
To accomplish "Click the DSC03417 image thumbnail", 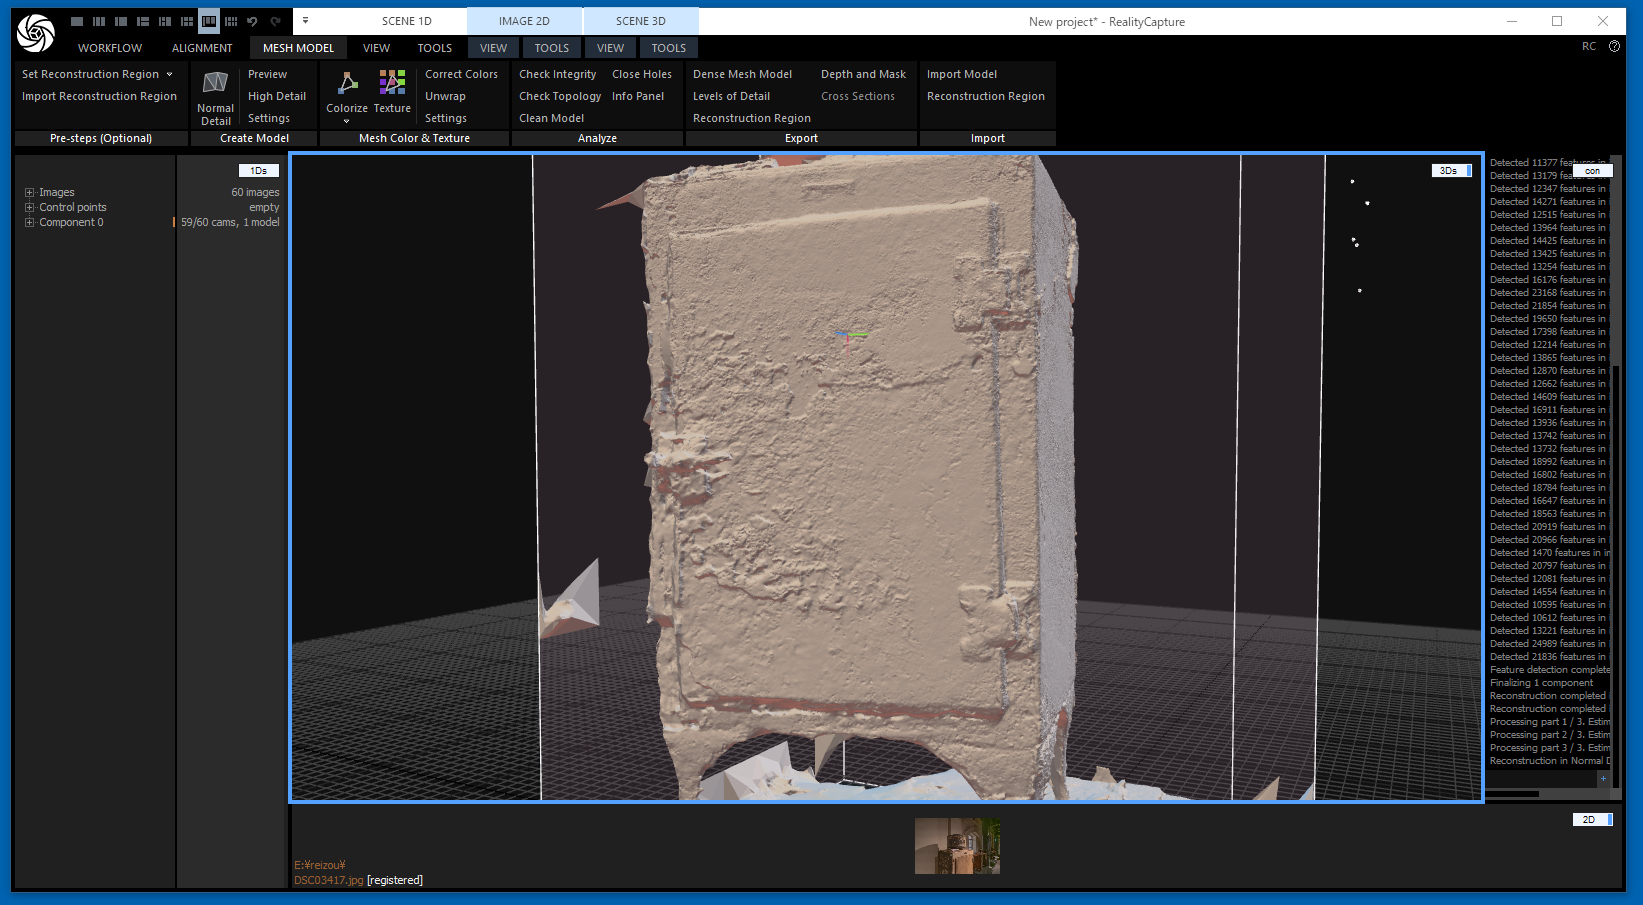I will (957, 846).
